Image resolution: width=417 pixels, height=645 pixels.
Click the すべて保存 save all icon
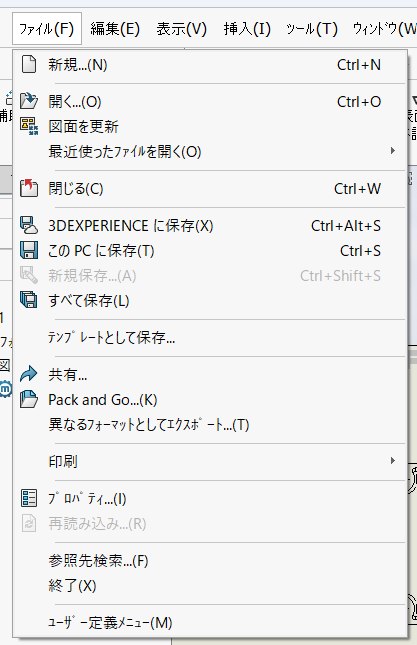click(29, 300)
